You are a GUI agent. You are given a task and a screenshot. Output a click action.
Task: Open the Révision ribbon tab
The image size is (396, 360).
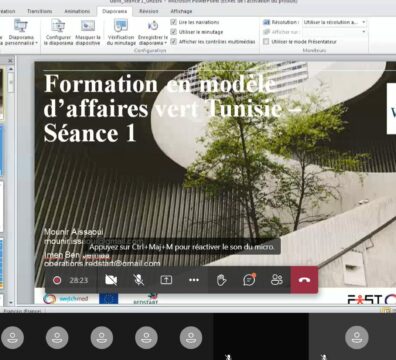(x=149, y=11)
